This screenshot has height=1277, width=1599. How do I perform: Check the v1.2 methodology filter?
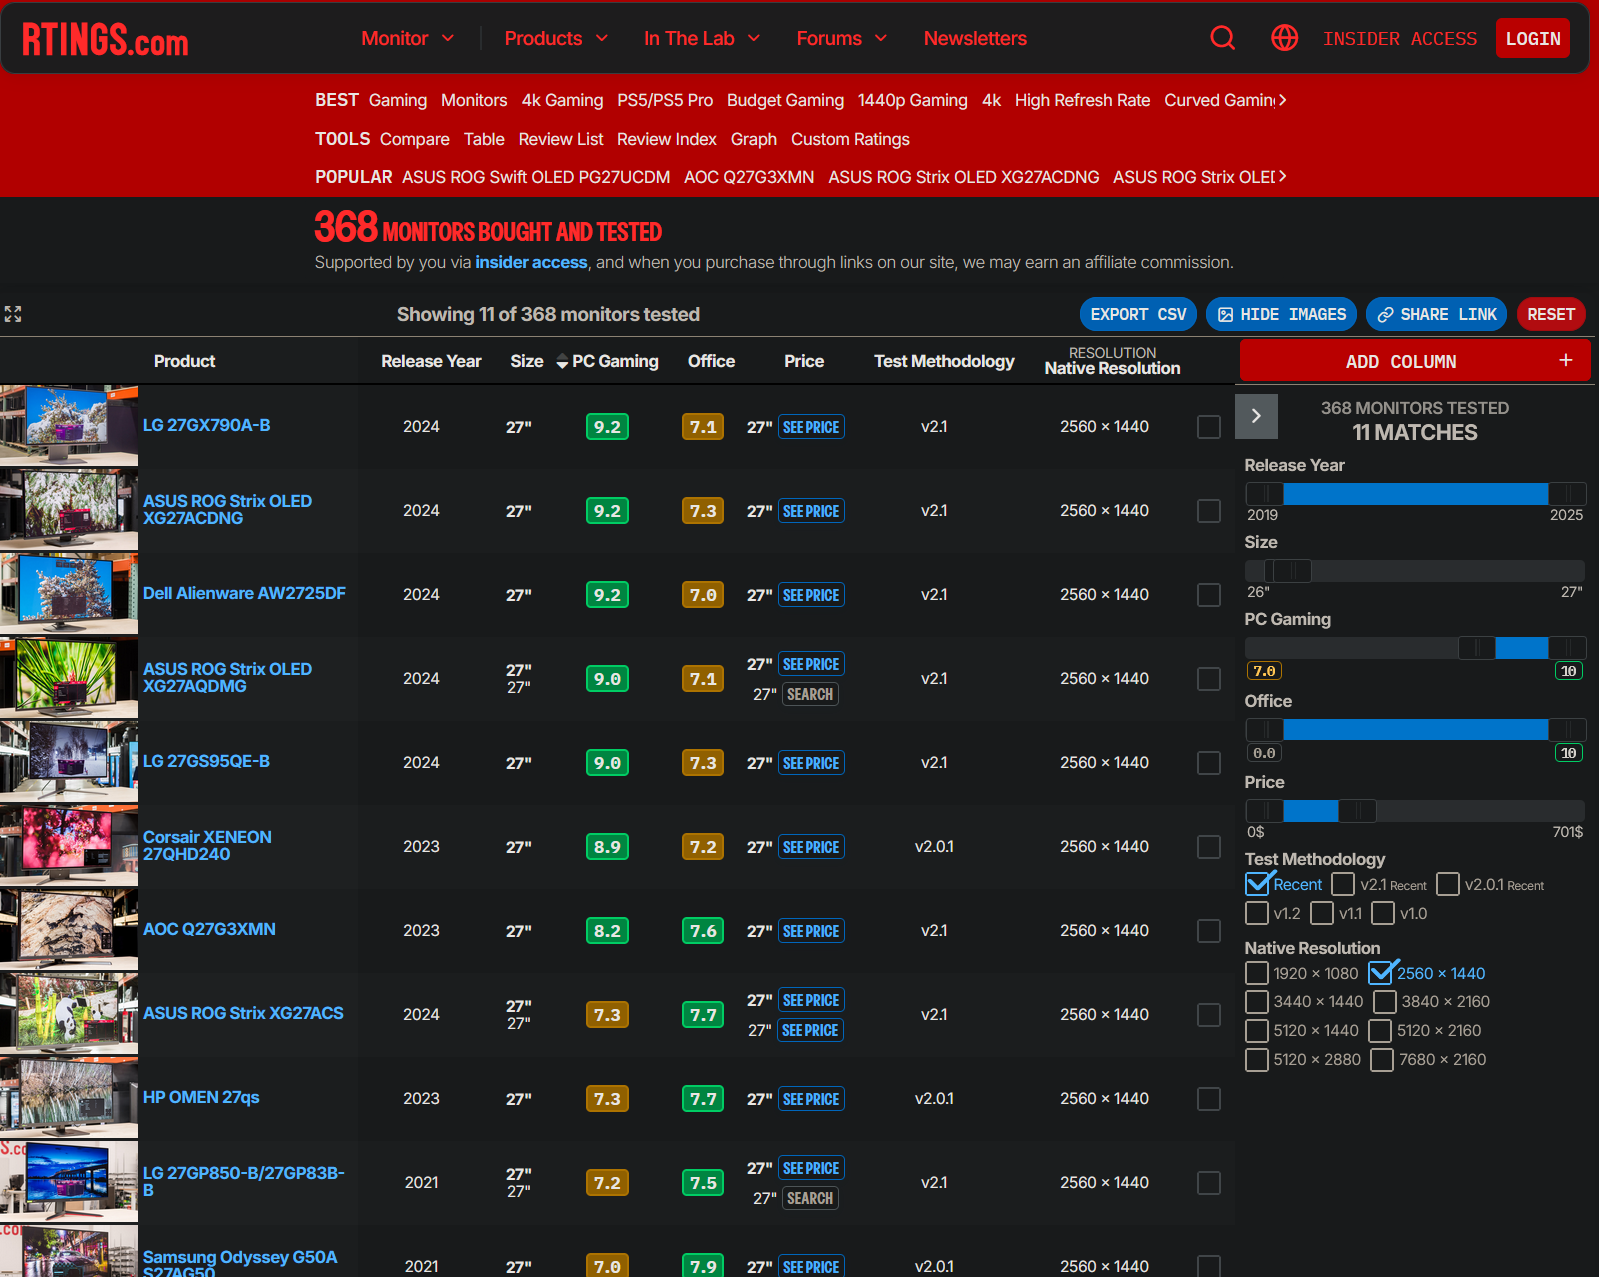click(1256, 913)
